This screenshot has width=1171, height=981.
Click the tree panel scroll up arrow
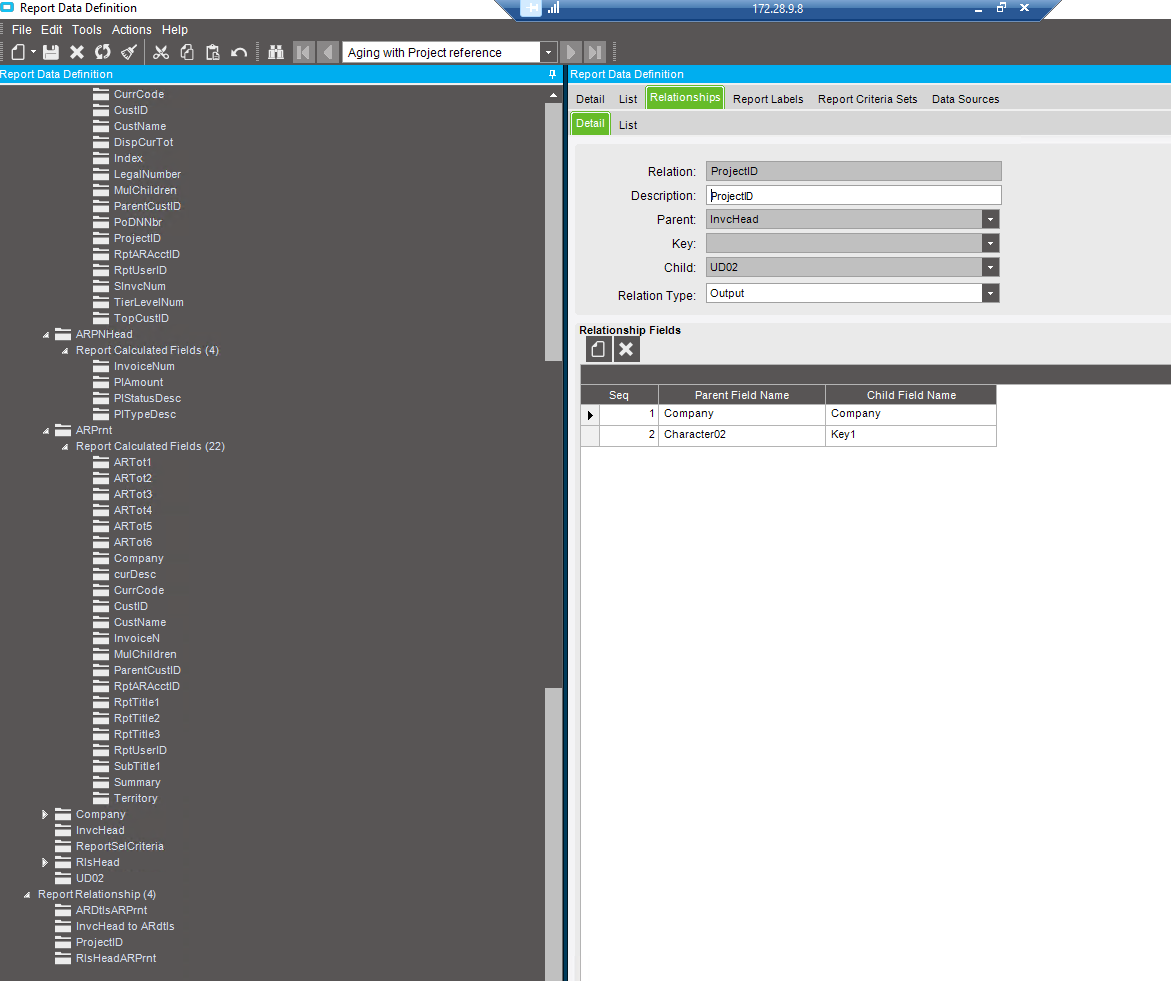[553, 95]
